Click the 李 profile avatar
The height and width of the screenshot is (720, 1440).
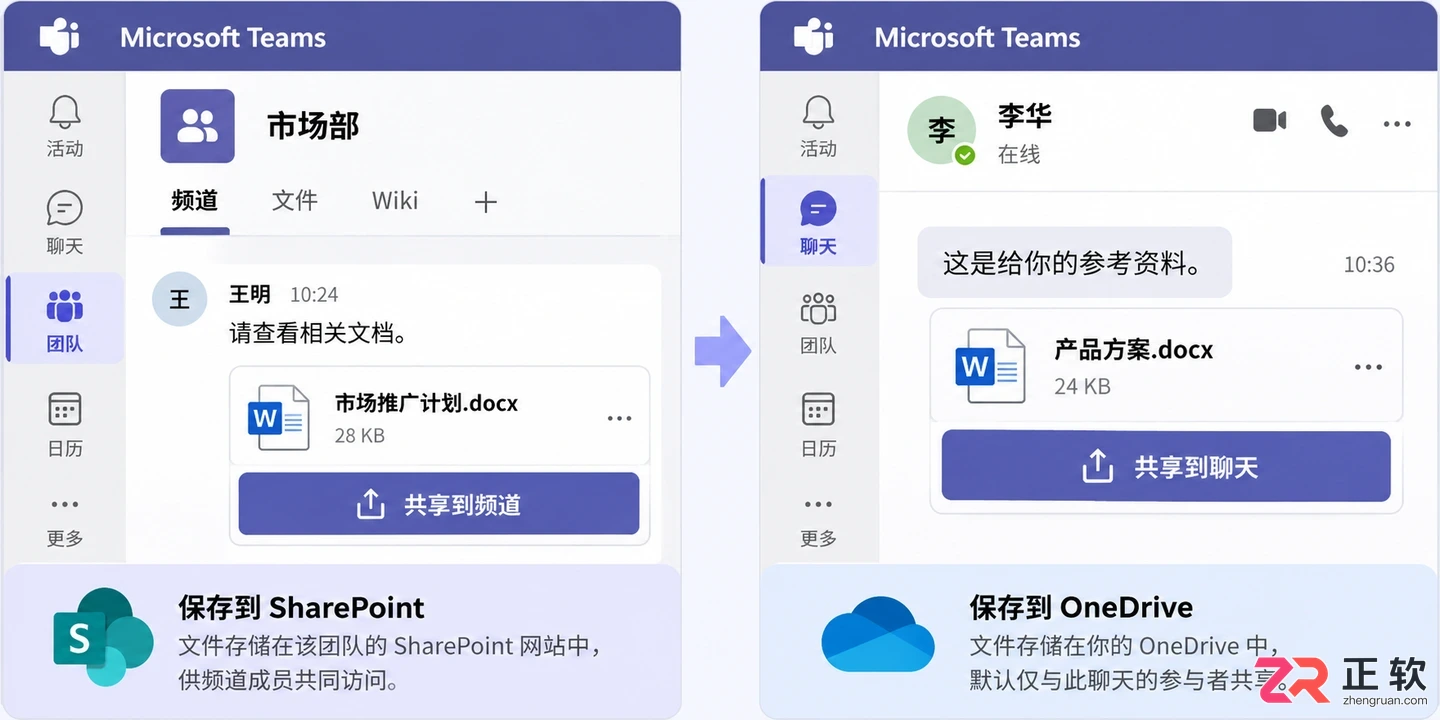pos(941,130)
